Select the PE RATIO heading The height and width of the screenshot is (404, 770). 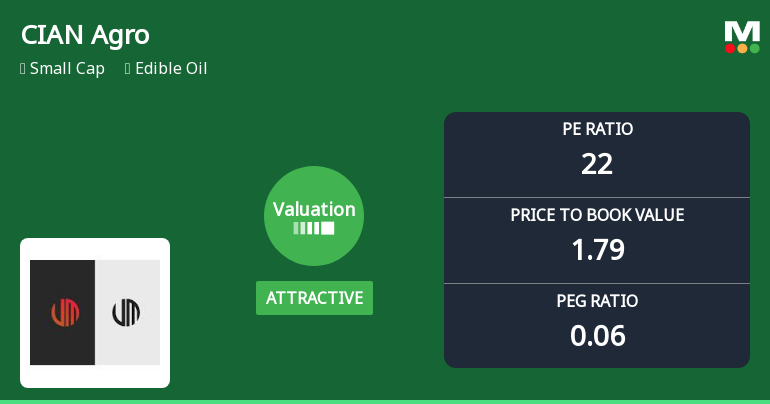(x=597, y=129)
